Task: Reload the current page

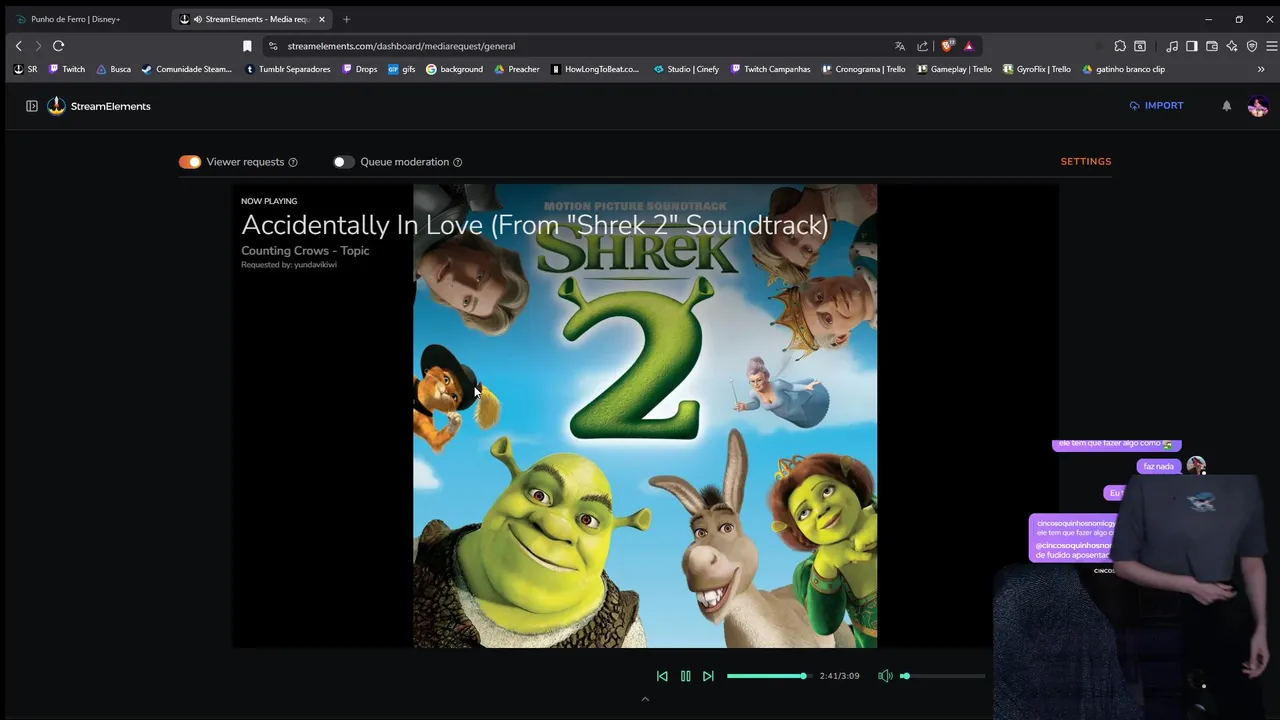Action: [58, 46]
